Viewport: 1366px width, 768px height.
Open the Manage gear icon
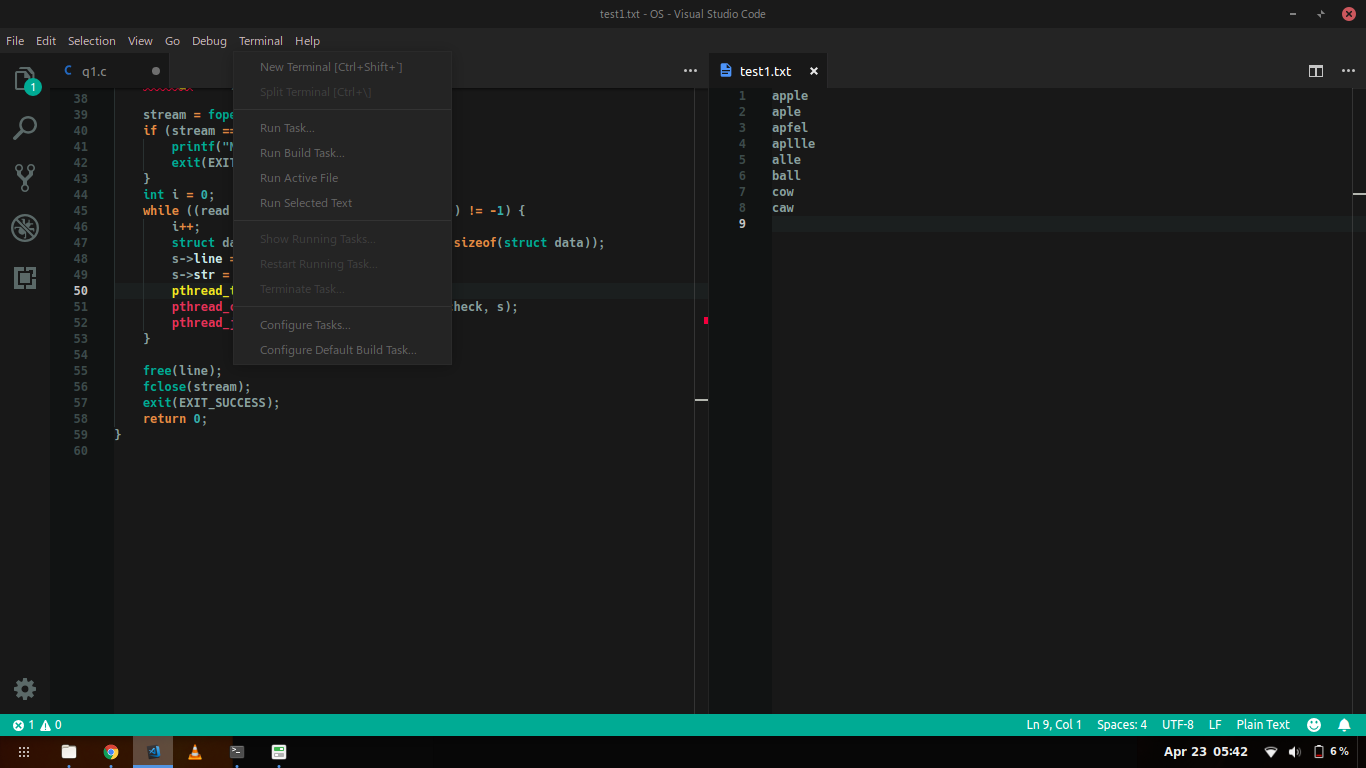[x=25, y=689]
